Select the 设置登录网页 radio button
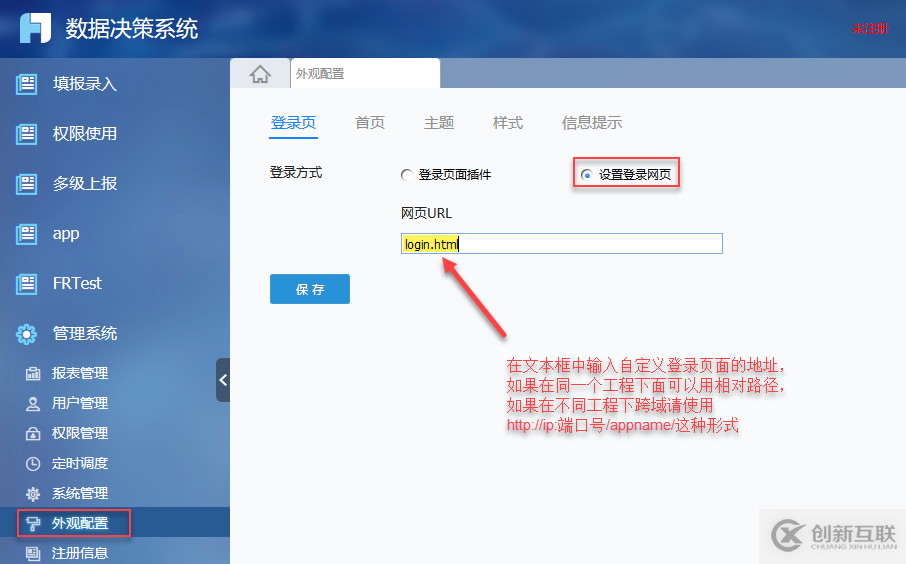The height and width of the screenshot is (564, 906). tap(586, 175)
